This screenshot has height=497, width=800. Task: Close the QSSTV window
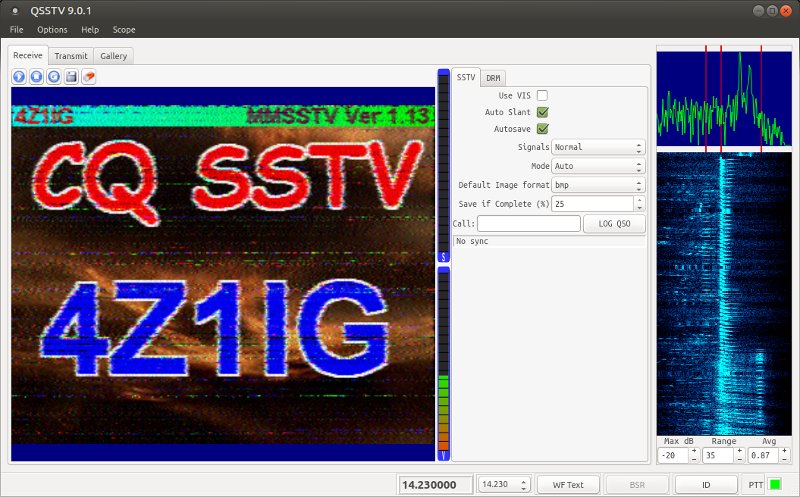point(786,11)
